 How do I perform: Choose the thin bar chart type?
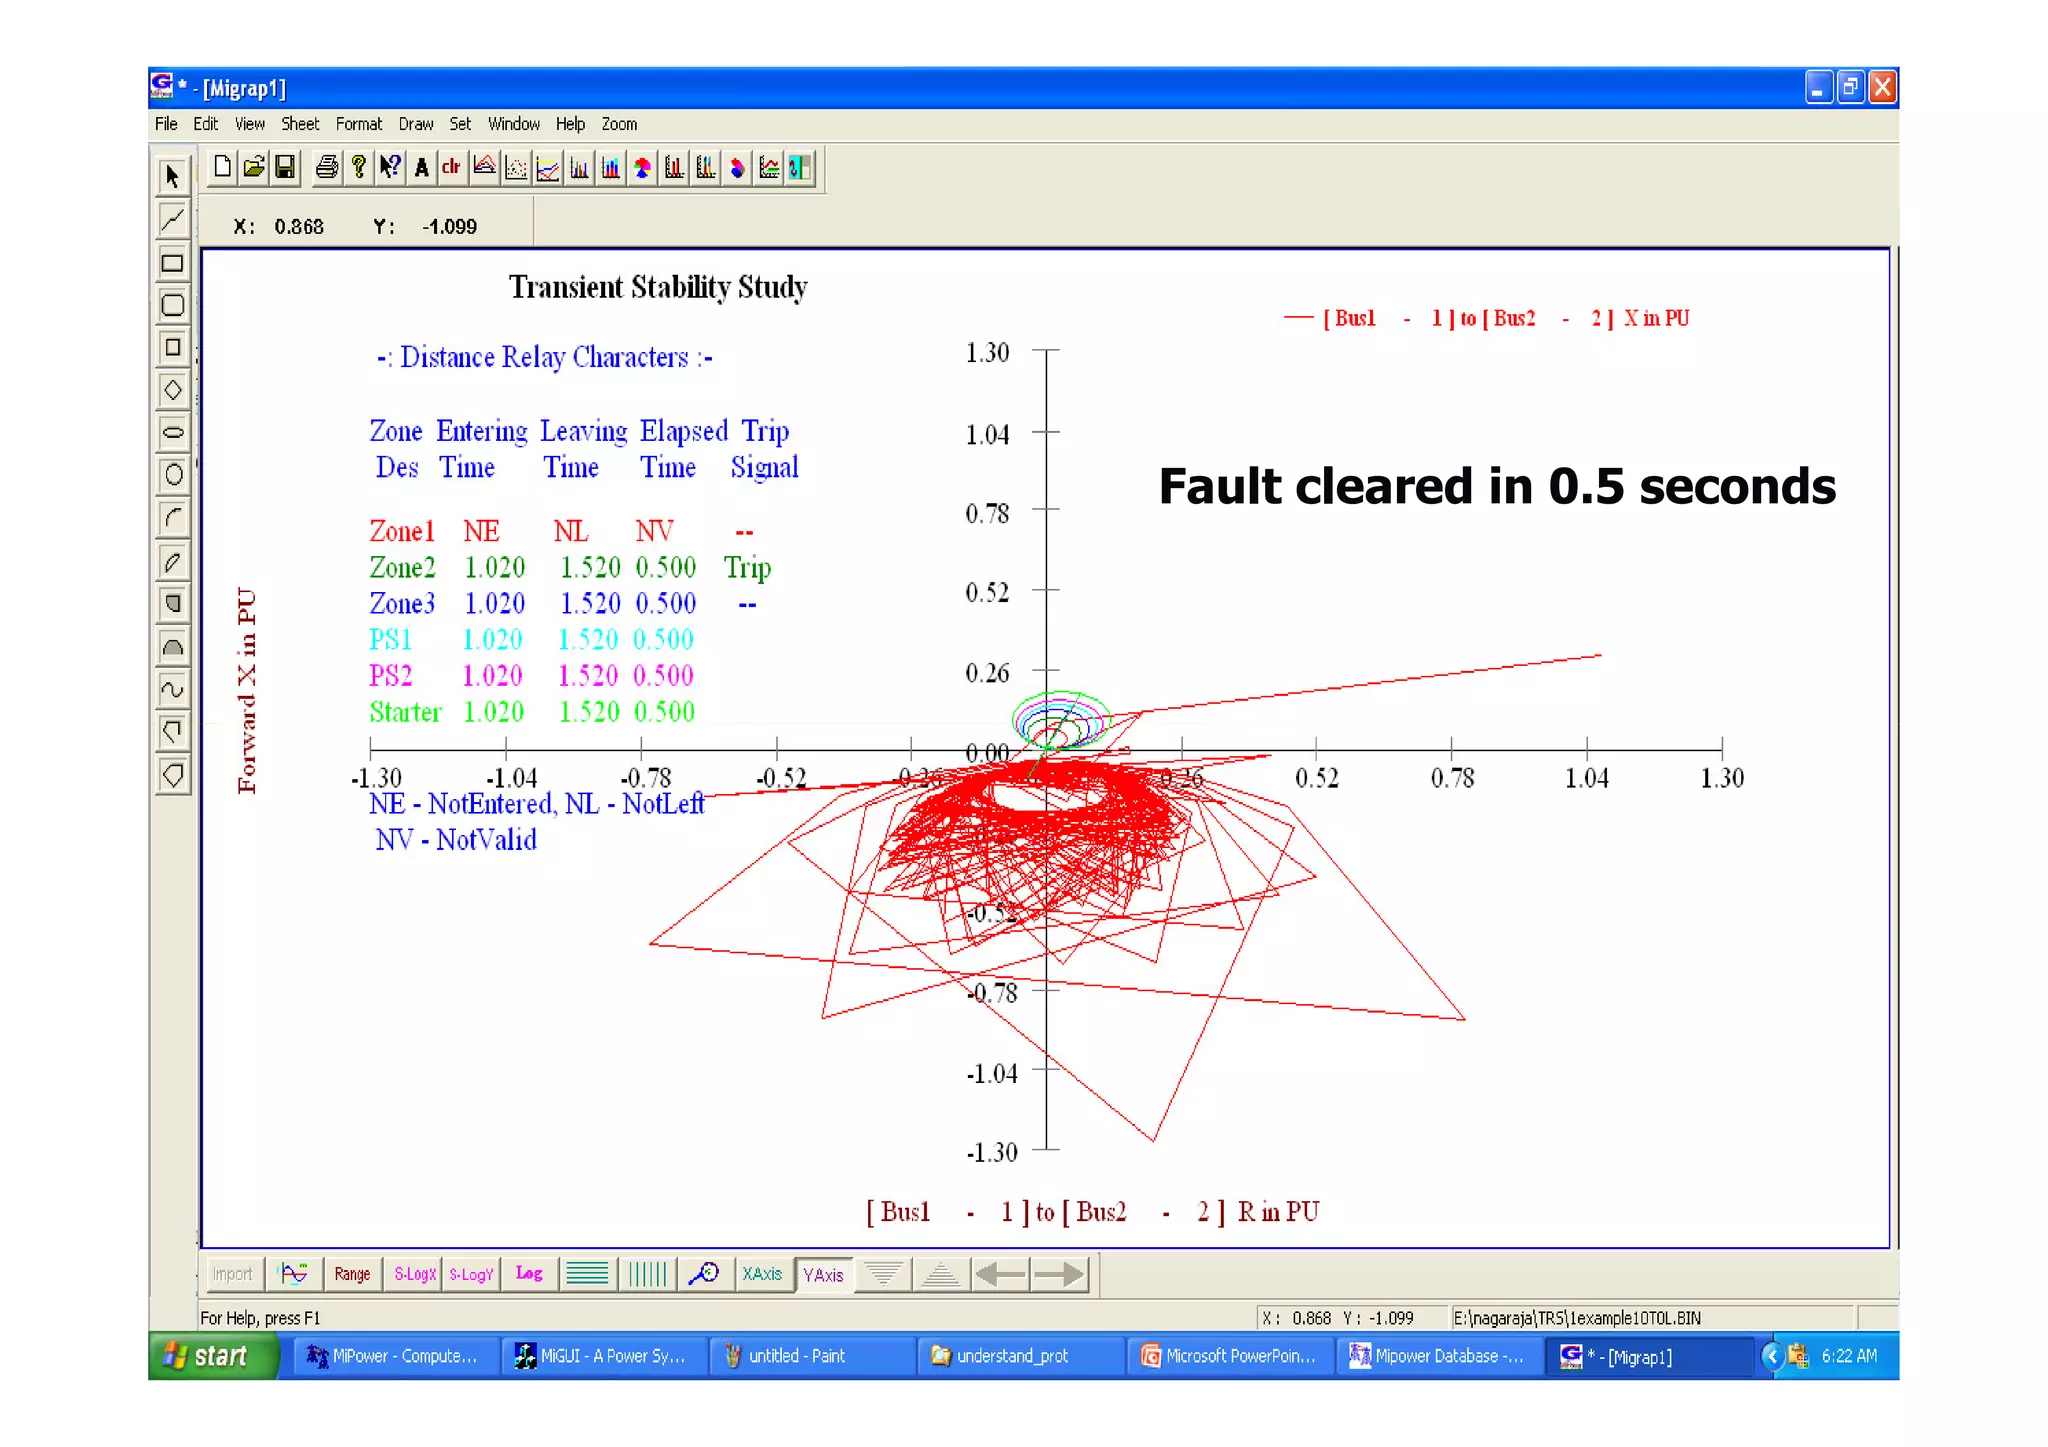click(x=580, y=167)
